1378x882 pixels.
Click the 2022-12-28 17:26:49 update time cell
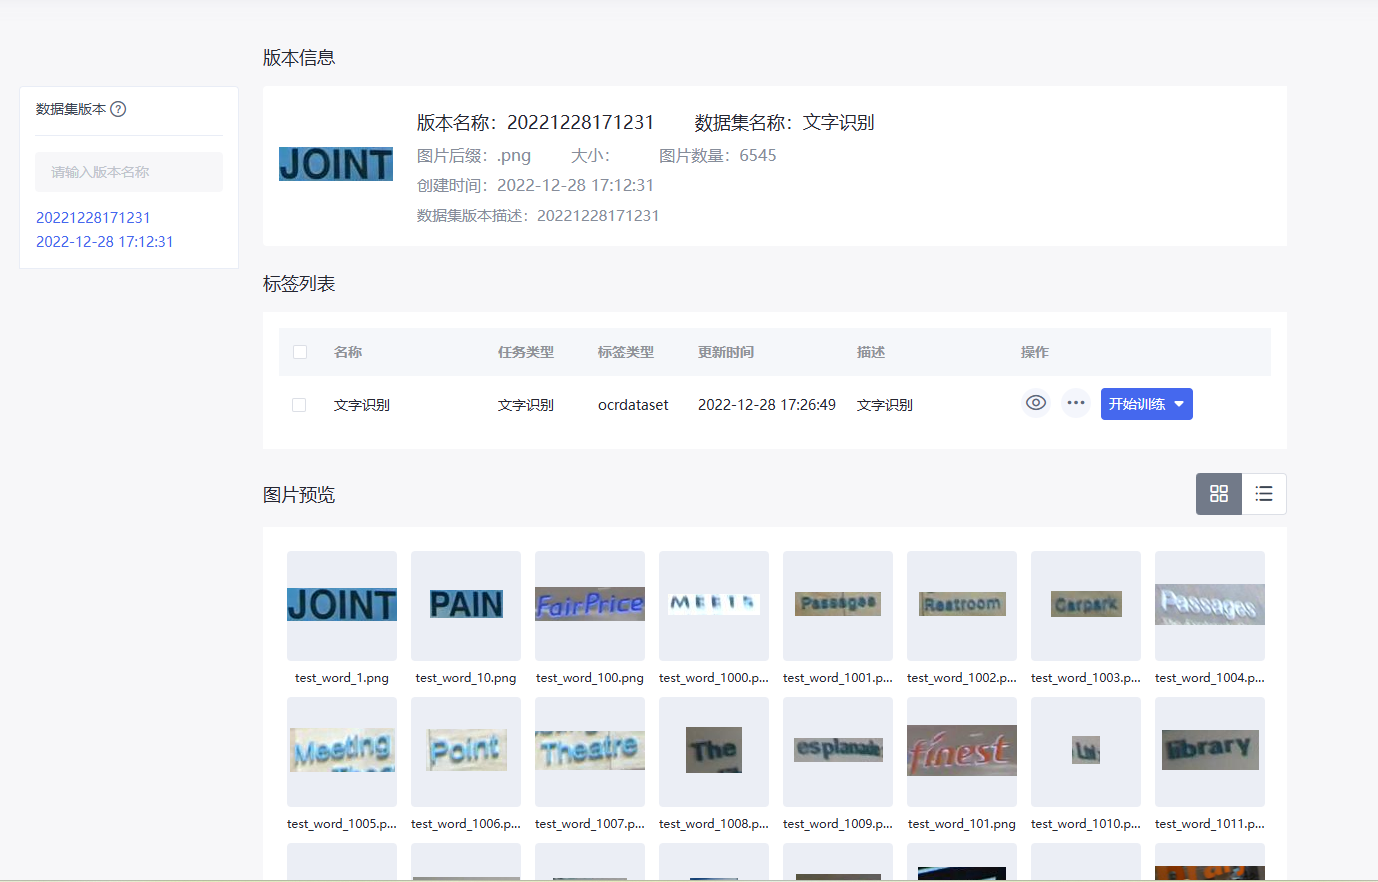pyautogui.click(x=767, y=405)
